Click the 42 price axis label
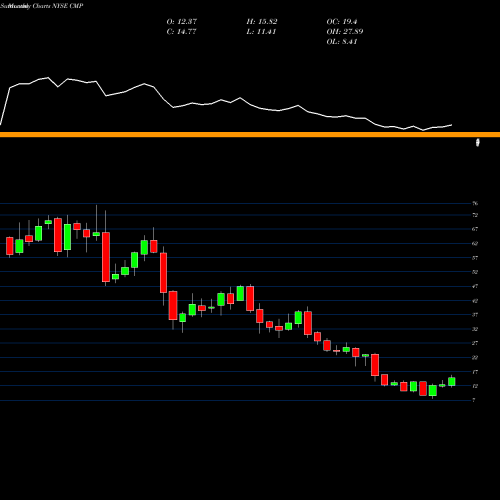The height and width of the screenshot is (500, 500). (x=475, y=301)
